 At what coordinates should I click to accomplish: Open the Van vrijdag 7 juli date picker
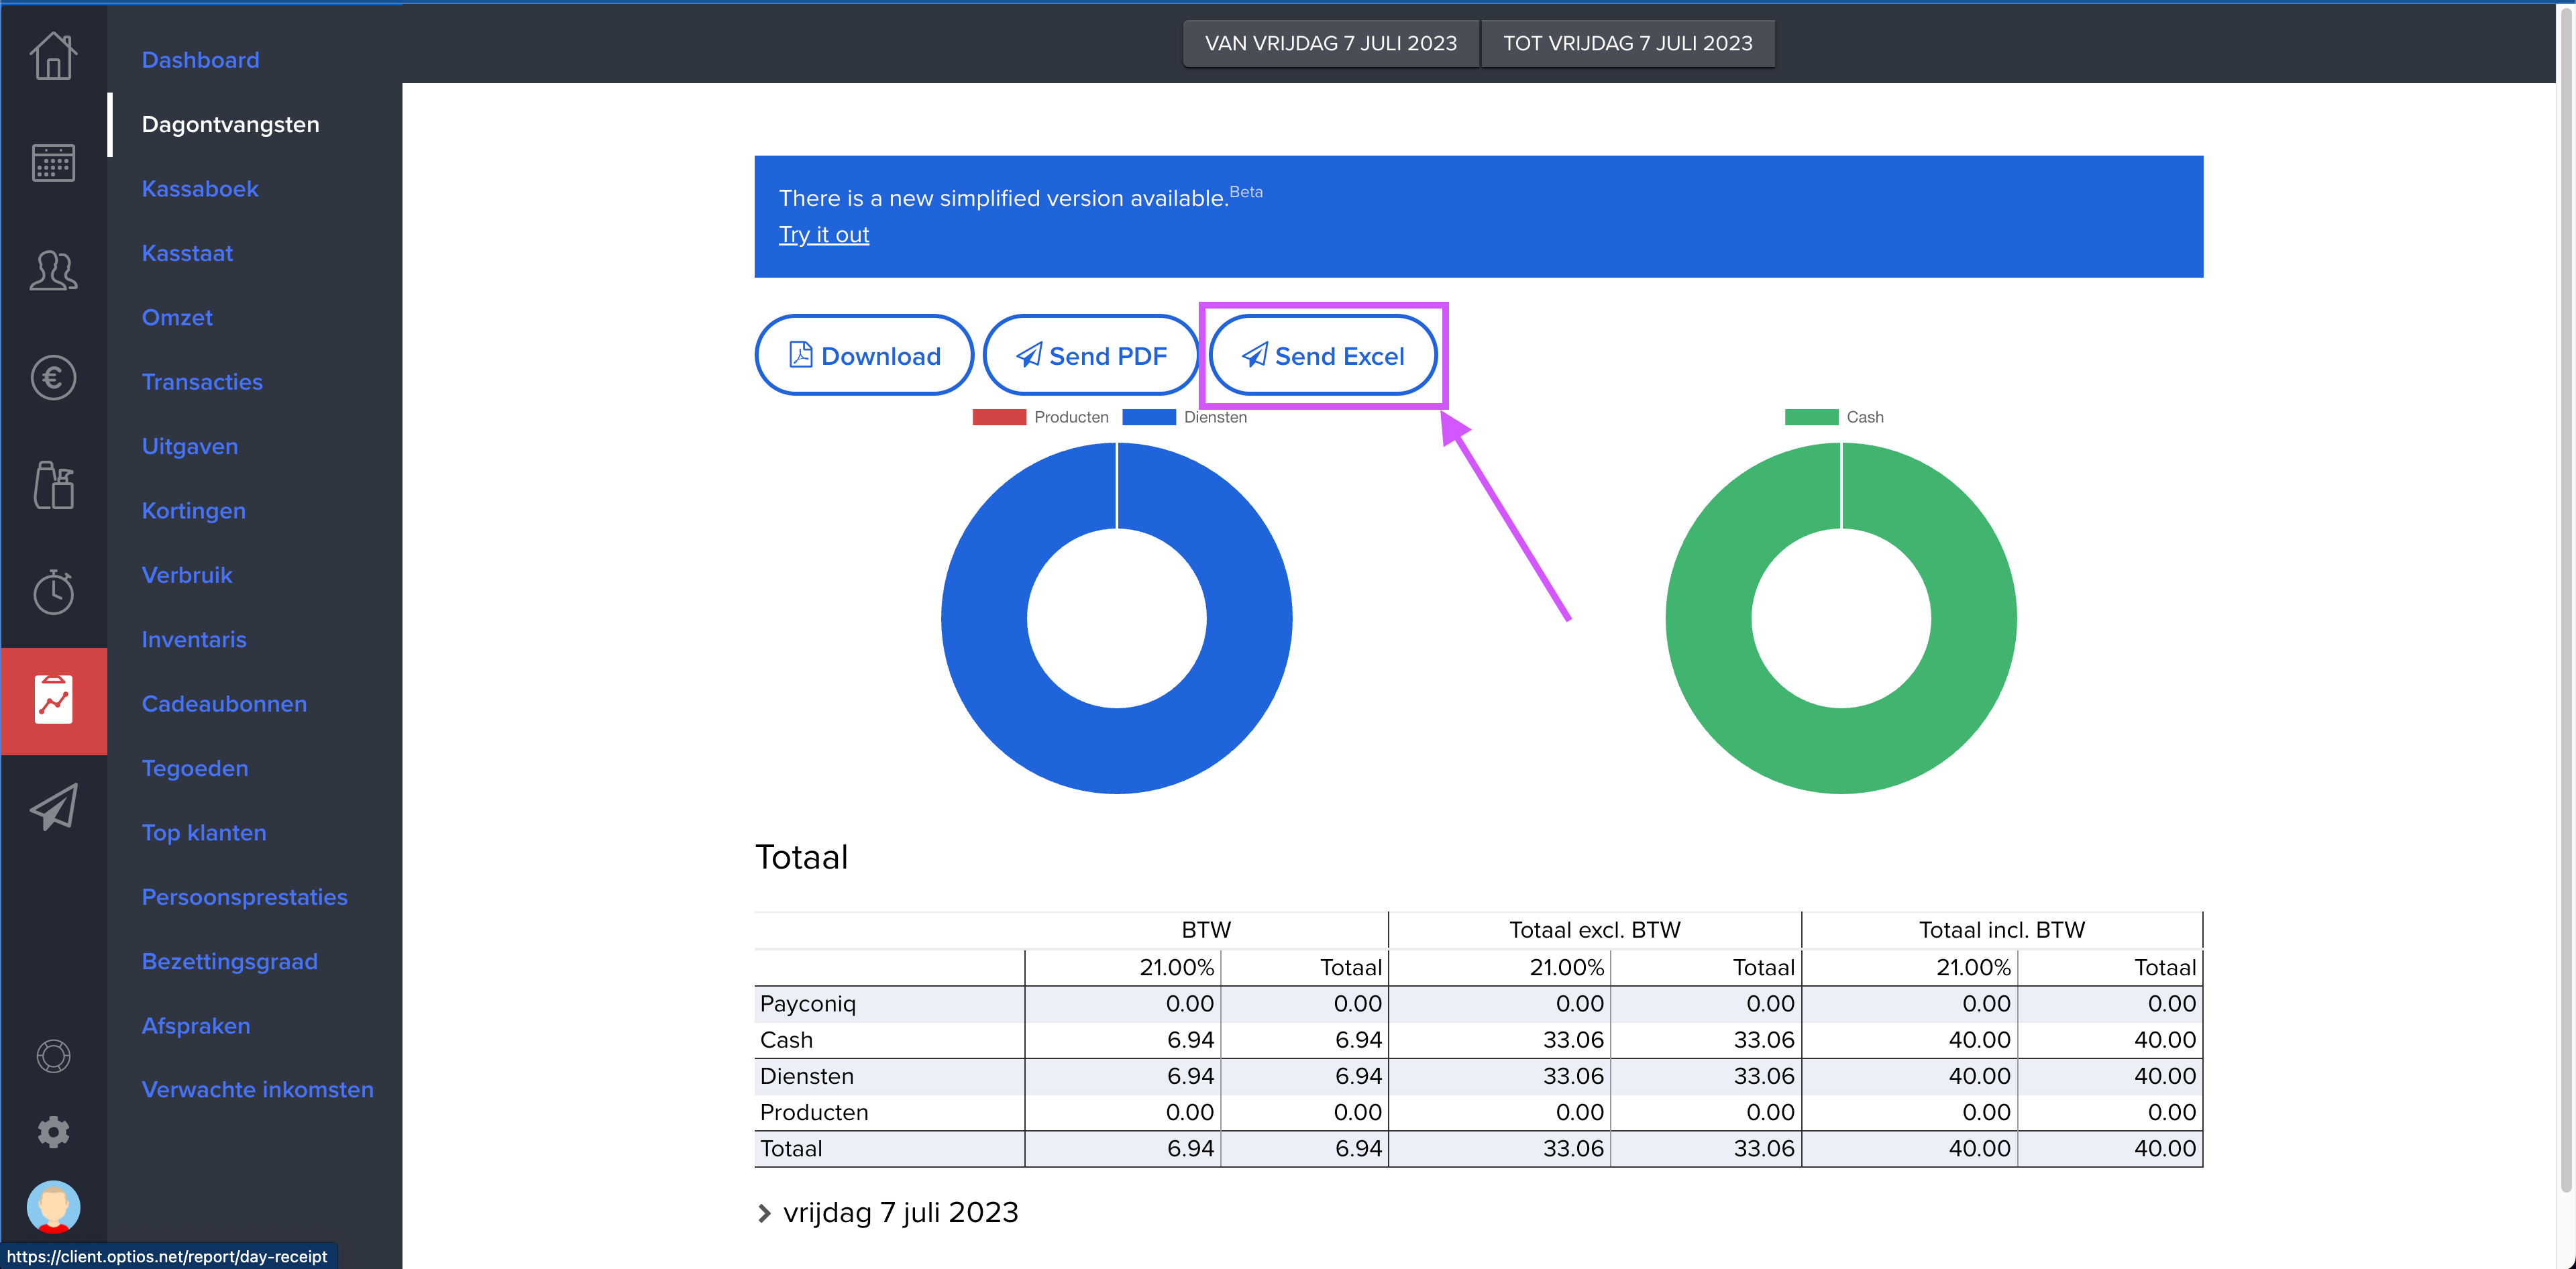(1330, 43)
